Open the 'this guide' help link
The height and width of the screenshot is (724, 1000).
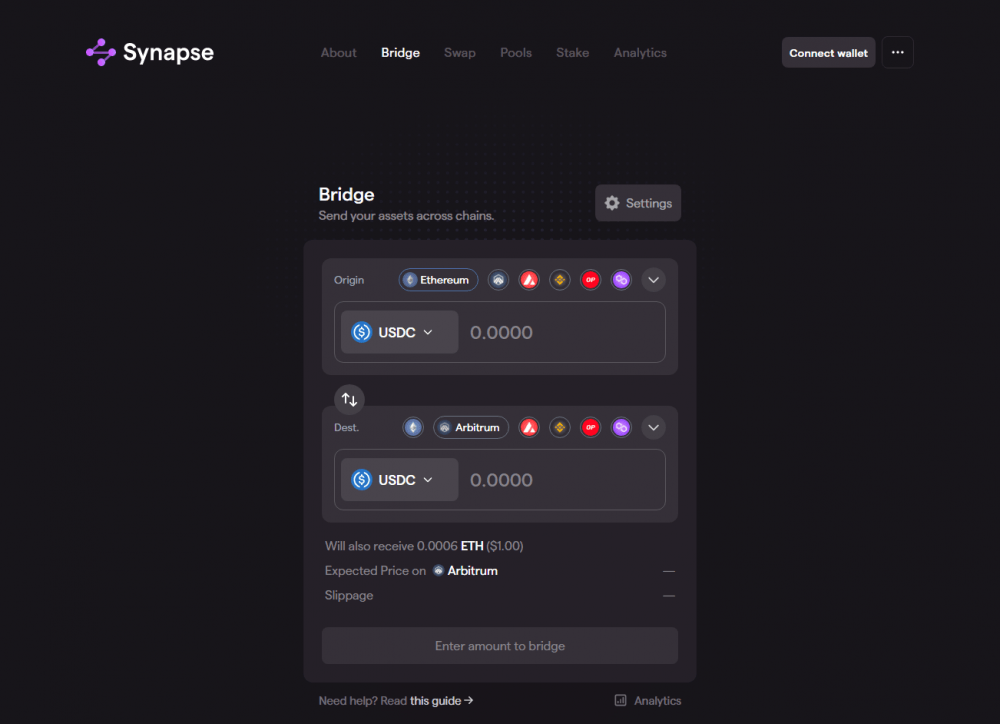(441, 700)
